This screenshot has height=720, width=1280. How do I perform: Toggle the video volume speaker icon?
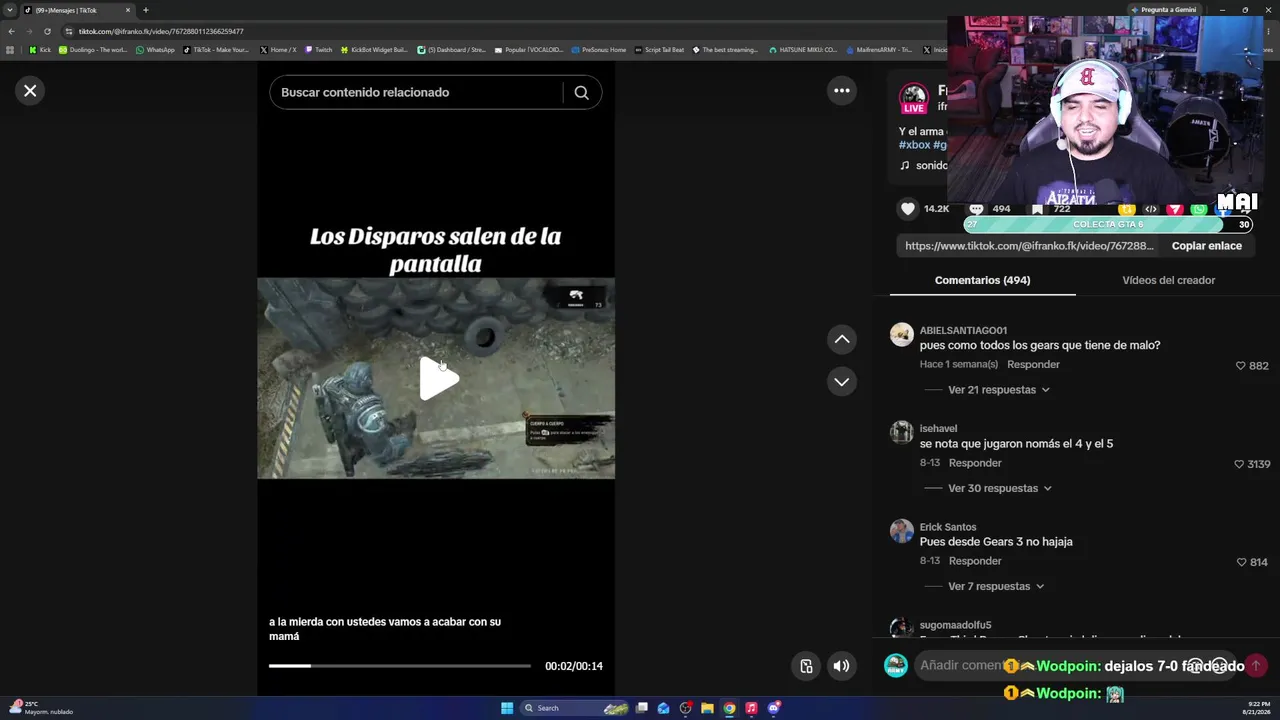tap(842, 666)
